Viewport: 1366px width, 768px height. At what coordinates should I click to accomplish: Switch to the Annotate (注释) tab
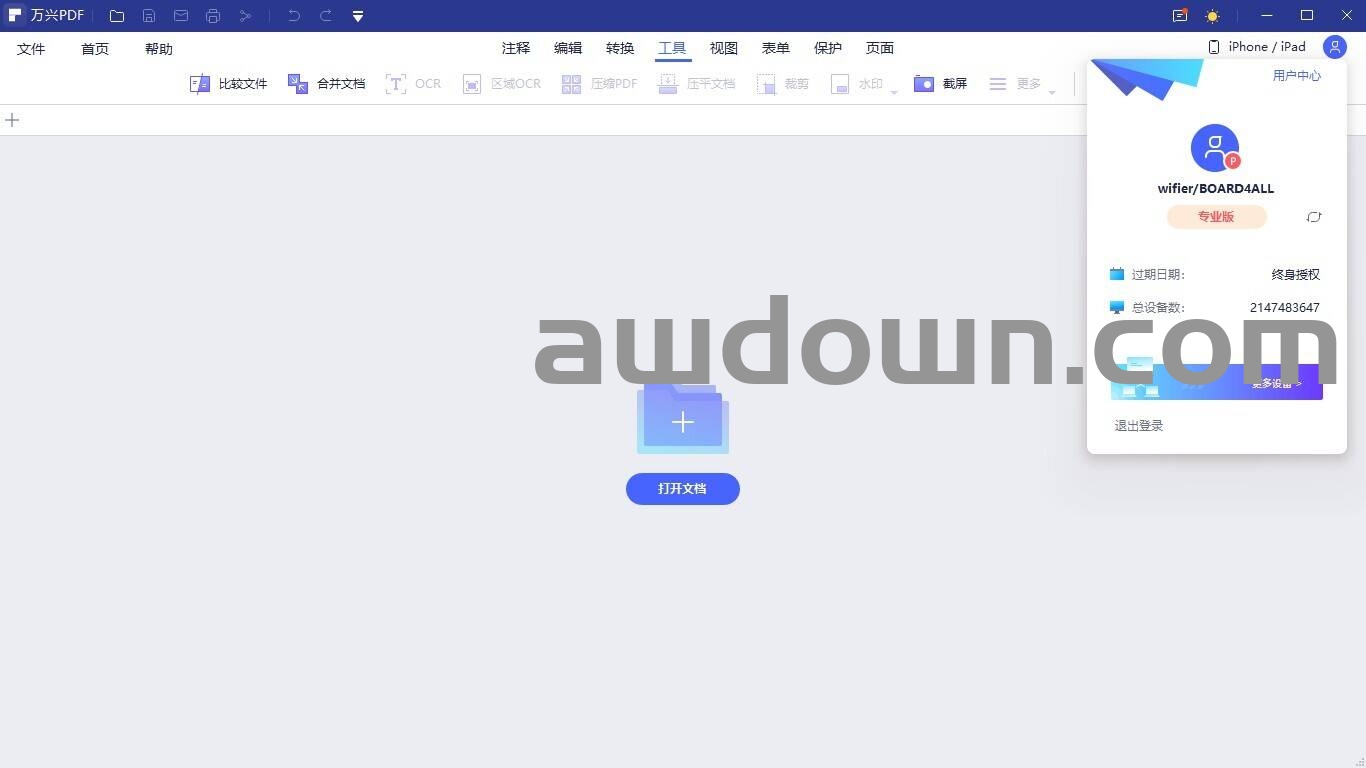click(516, 48)
